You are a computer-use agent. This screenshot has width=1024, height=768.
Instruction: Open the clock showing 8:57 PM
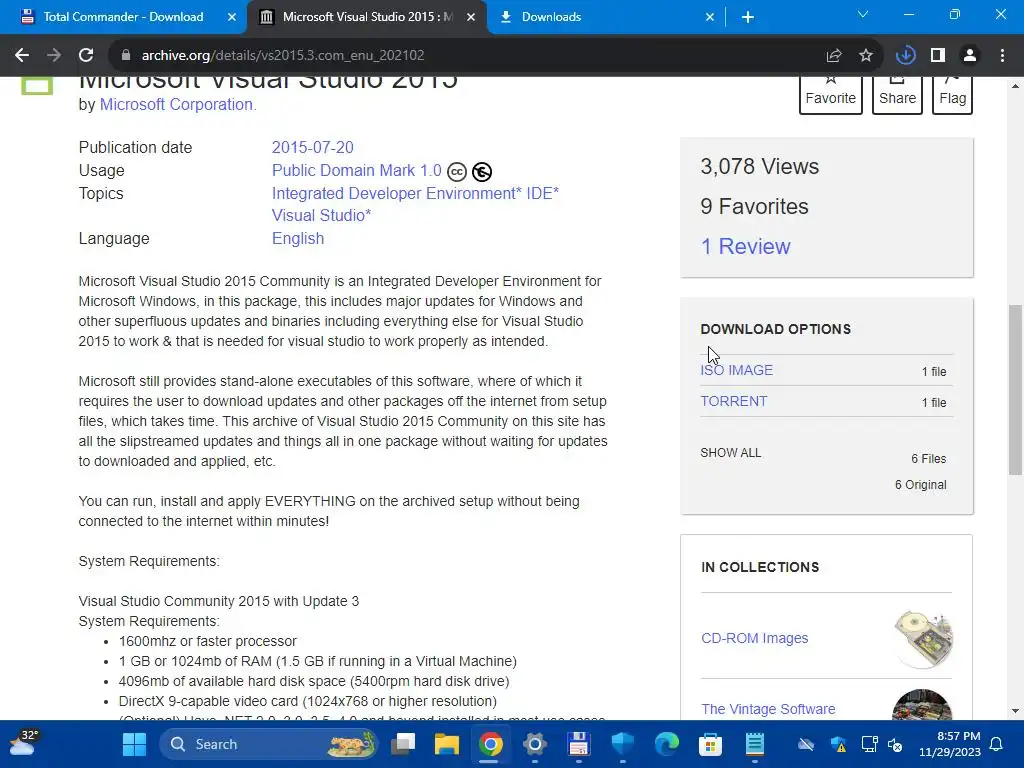[x=950, y=744]
